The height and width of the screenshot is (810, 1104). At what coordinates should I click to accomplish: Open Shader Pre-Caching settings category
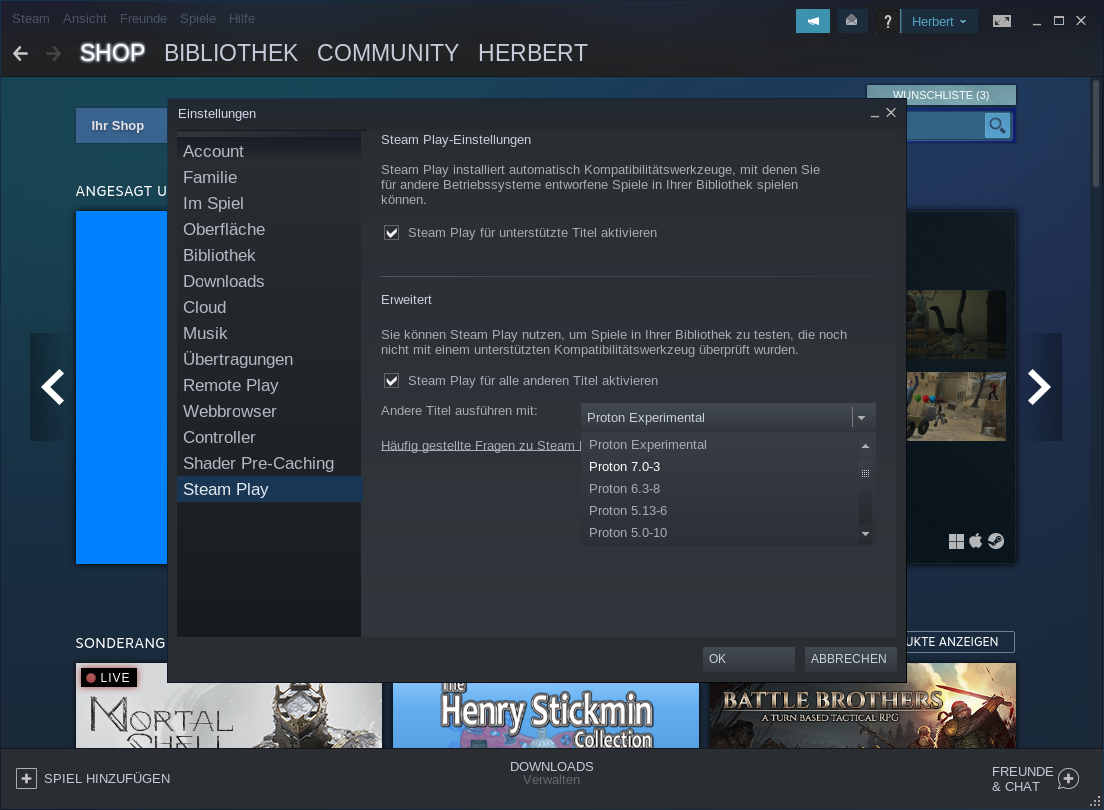pyautogui.click(x=269, y=464)
